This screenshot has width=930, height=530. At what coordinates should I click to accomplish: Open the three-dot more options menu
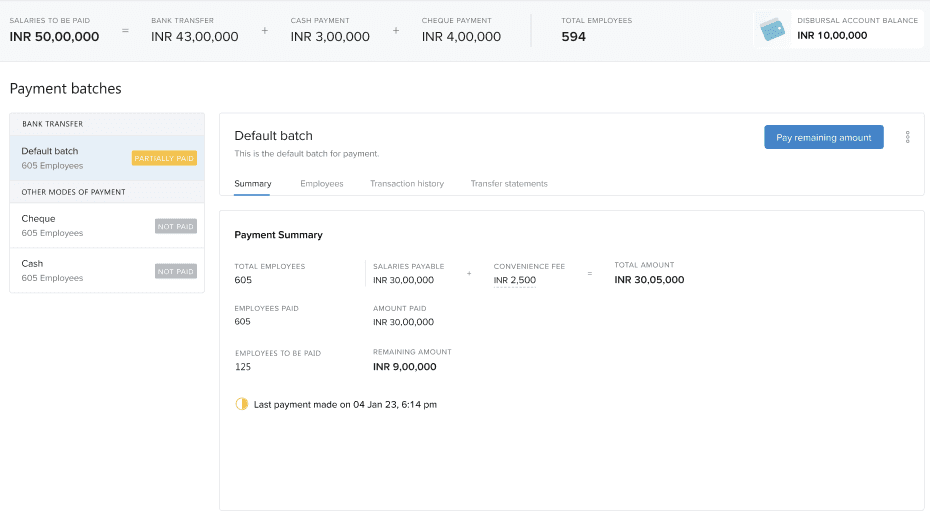(x=907, y=137)
